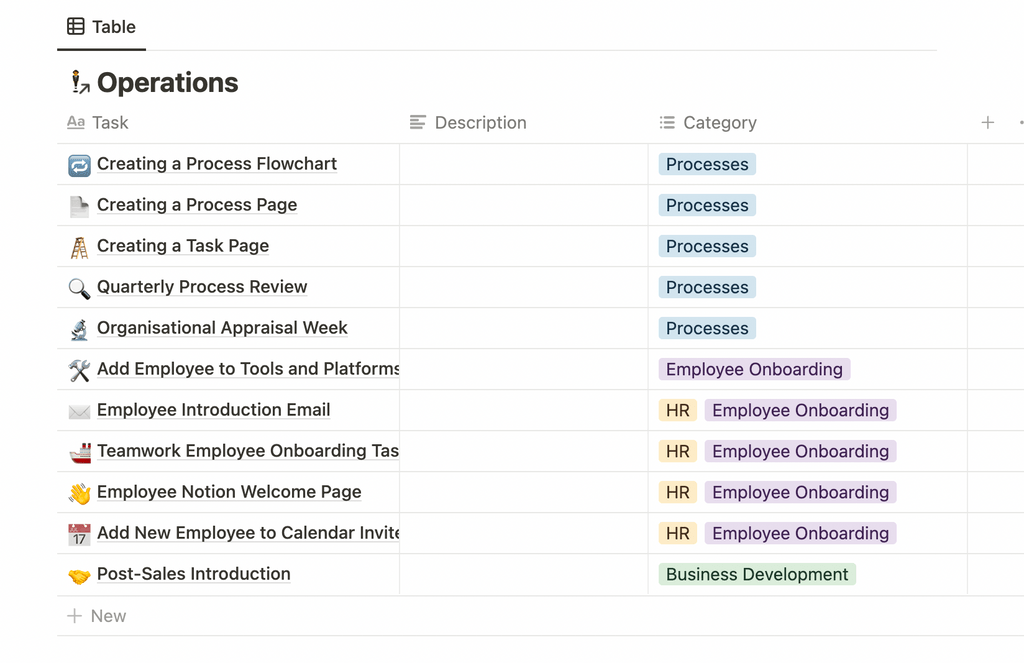The height and width of the screenshot is (663, 1024).
Task: Click the magnifying glass icon beside Quarterly Process Review
Action: coord(79,288)
